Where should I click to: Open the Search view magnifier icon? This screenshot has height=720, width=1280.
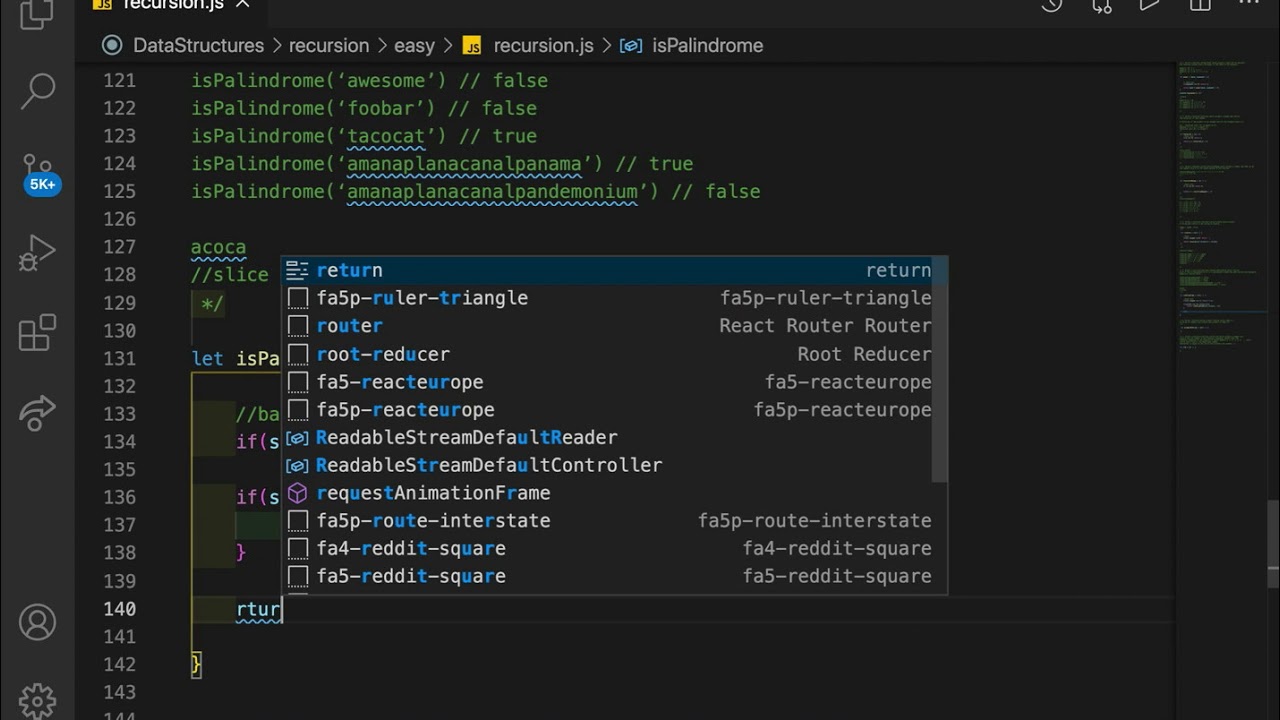pyautogui.click(x=37, y=90)
